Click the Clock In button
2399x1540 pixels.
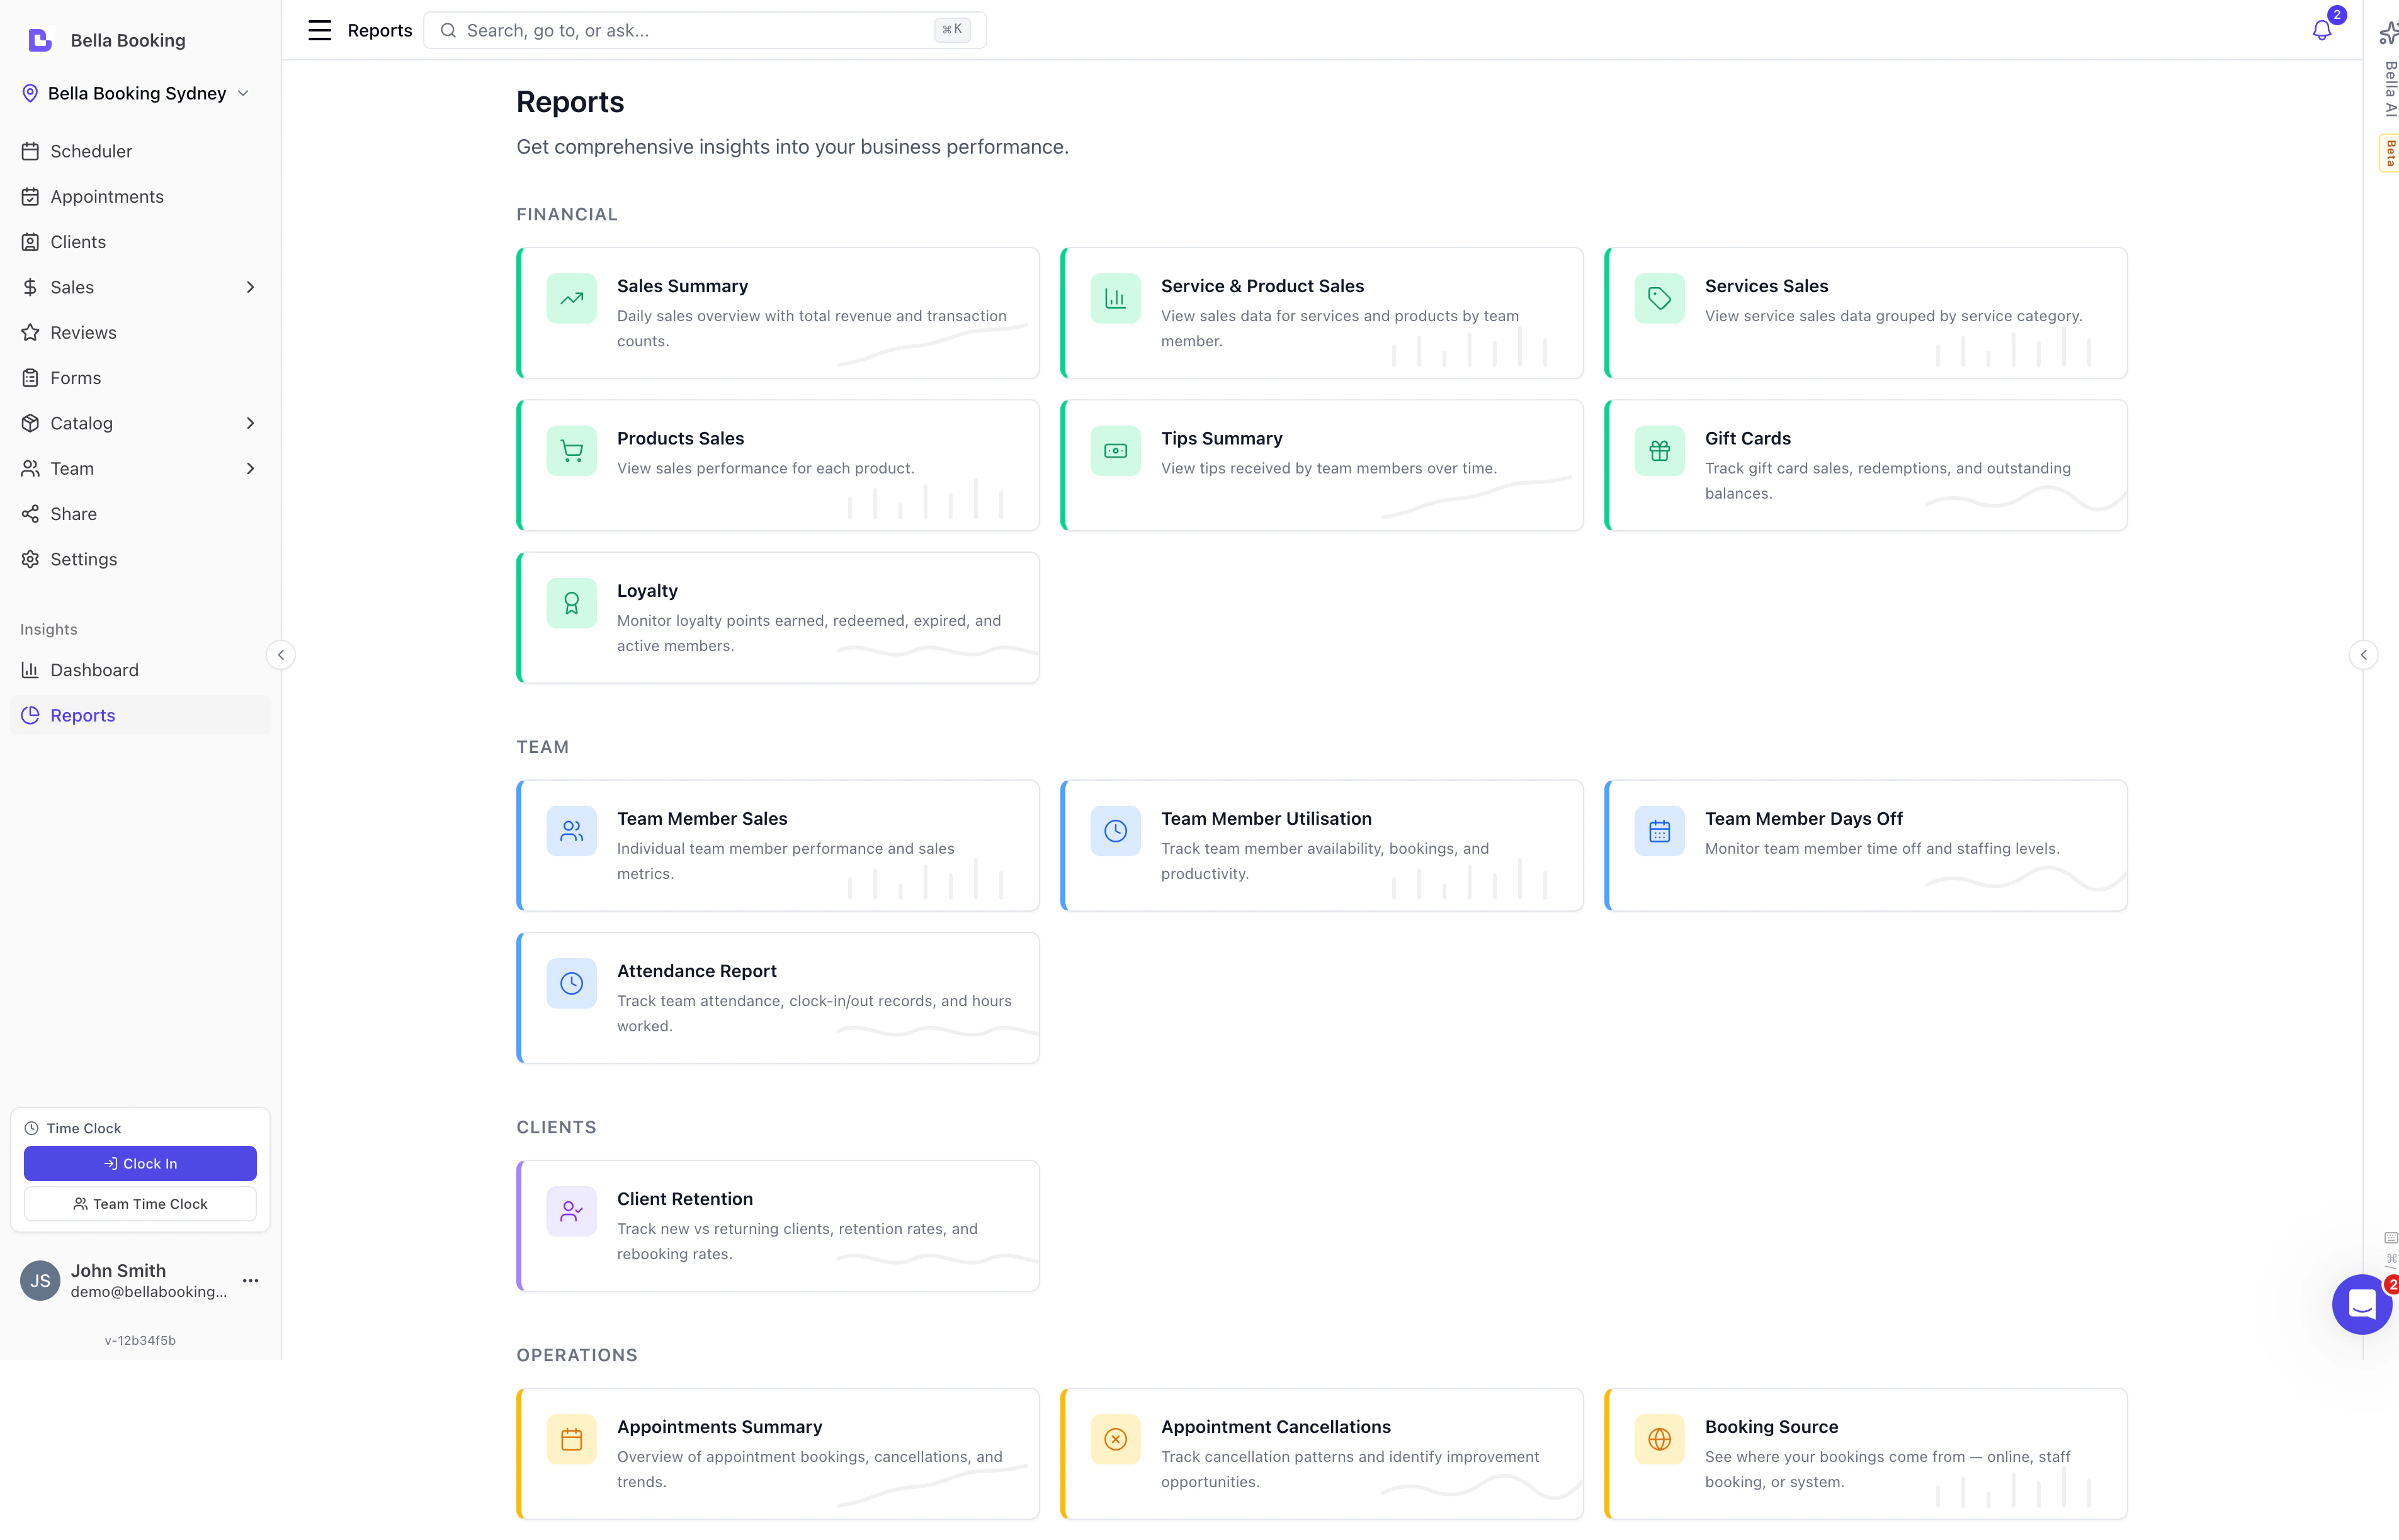[x=139, y=1163]
